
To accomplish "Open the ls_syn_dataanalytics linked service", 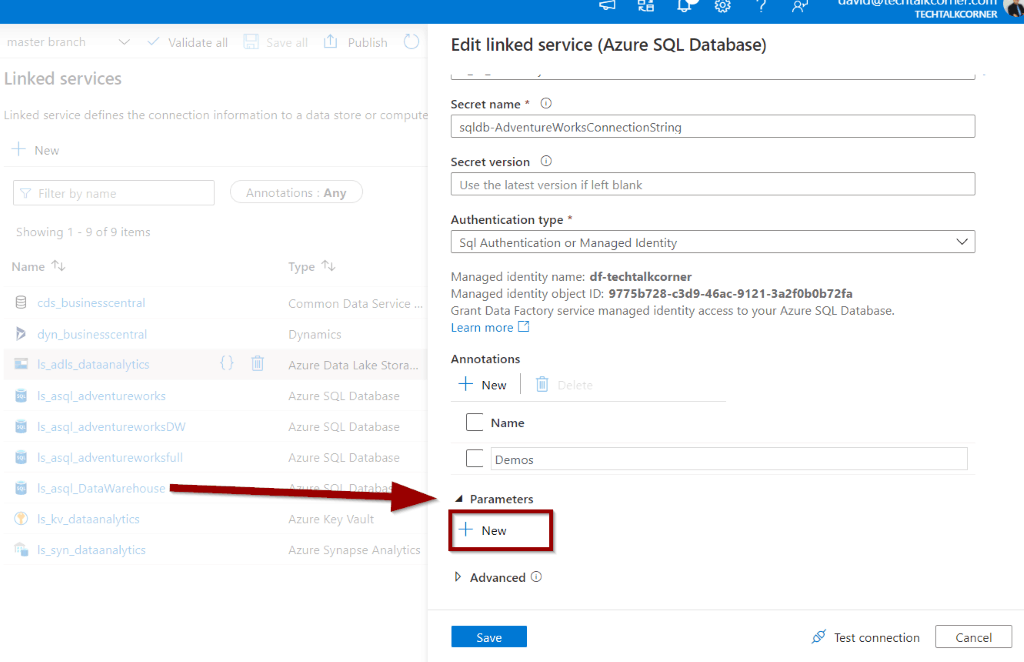I will (x=91, y=550).
